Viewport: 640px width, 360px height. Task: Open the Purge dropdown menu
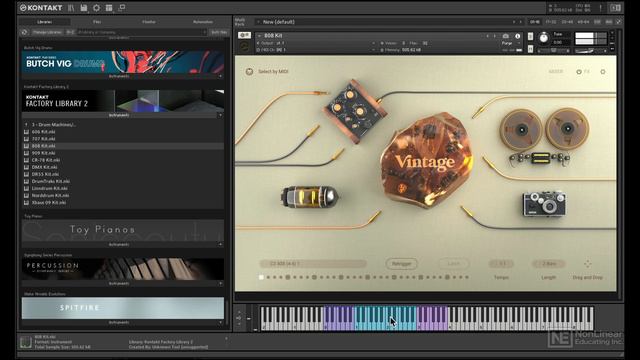[x=510, y=43]
